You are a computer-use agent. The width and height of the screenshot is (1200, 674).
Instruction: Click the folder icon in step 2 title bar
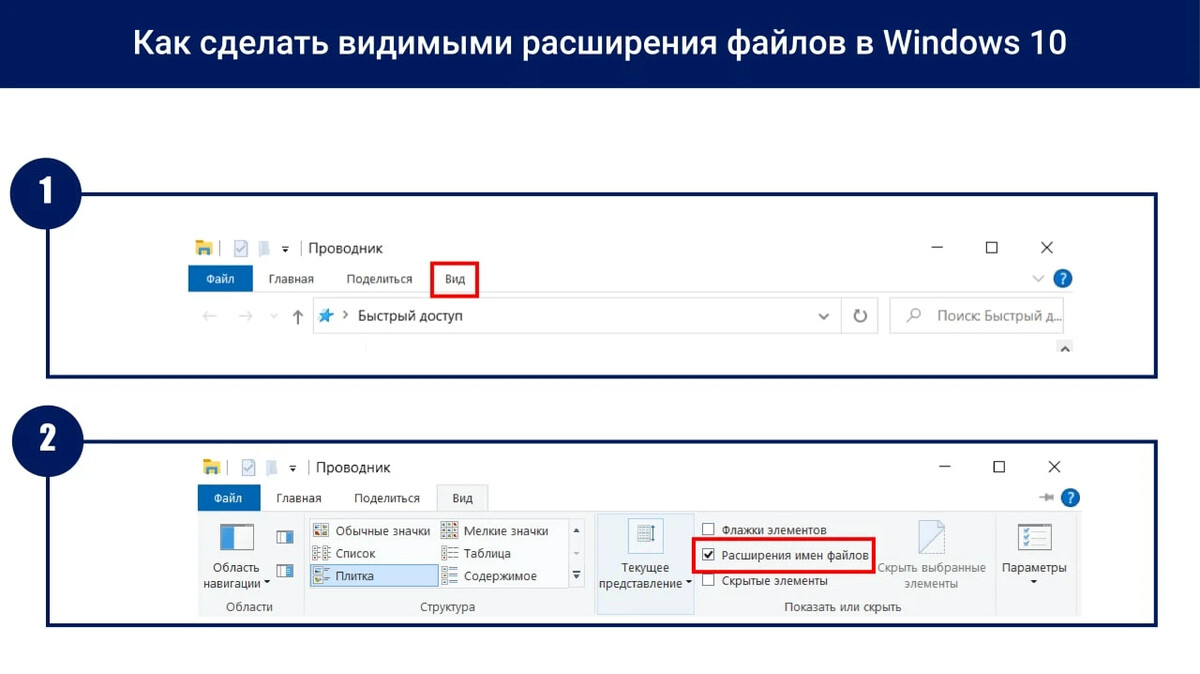pyautogui.click(x=211, y=467)
